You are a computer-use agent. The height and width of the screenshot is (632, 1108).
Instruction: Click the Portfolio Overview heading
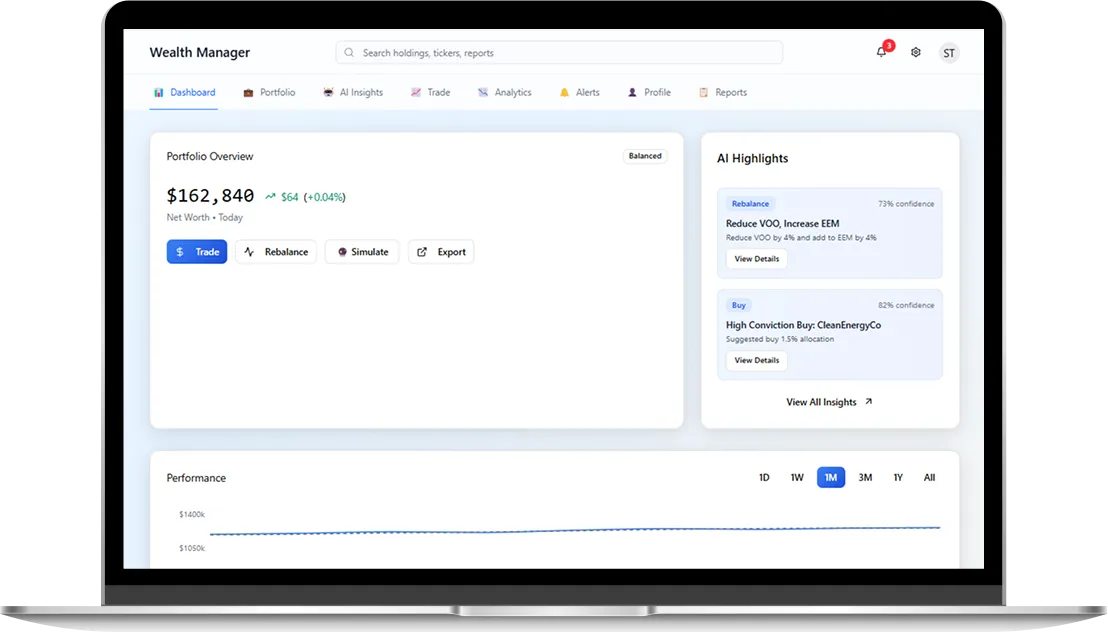(x=210, y=156)
